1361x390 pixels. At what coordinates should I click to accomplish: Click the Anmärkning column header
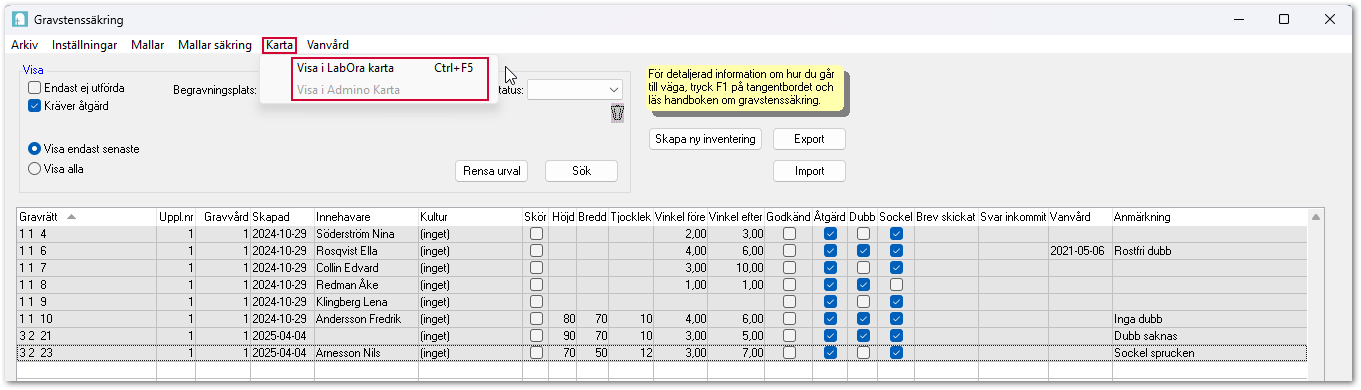pos(1210,217)
